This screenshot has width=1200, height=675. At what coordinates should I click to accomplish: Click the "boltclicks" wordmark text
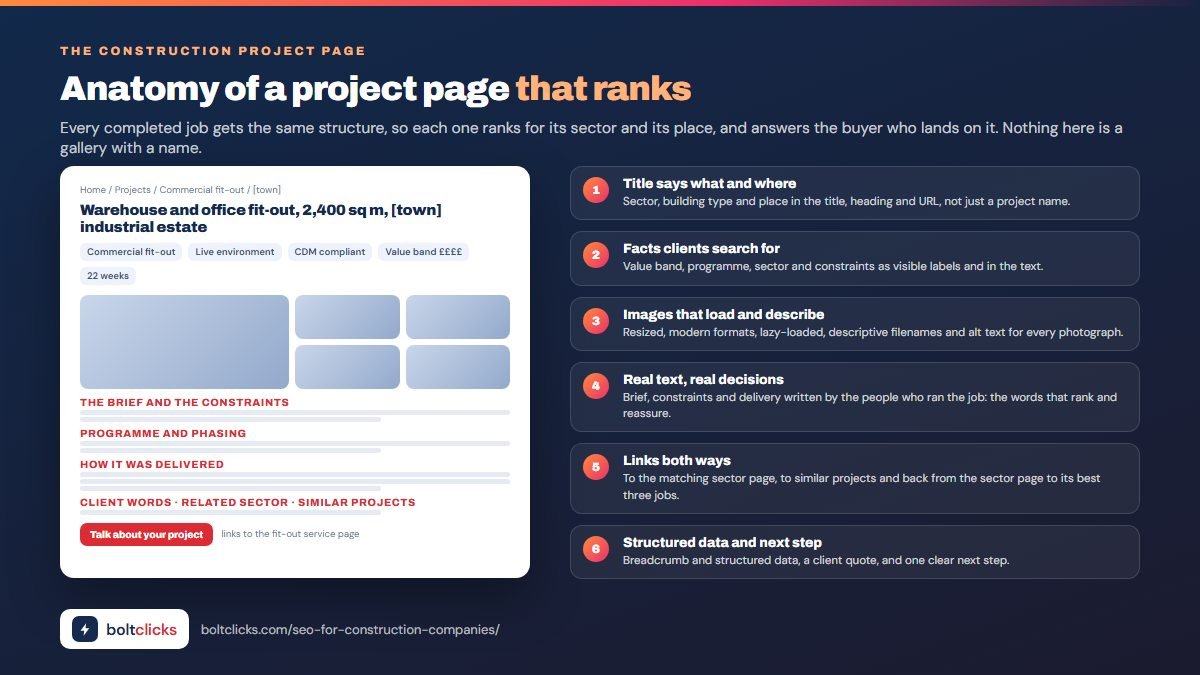[141, 629]
